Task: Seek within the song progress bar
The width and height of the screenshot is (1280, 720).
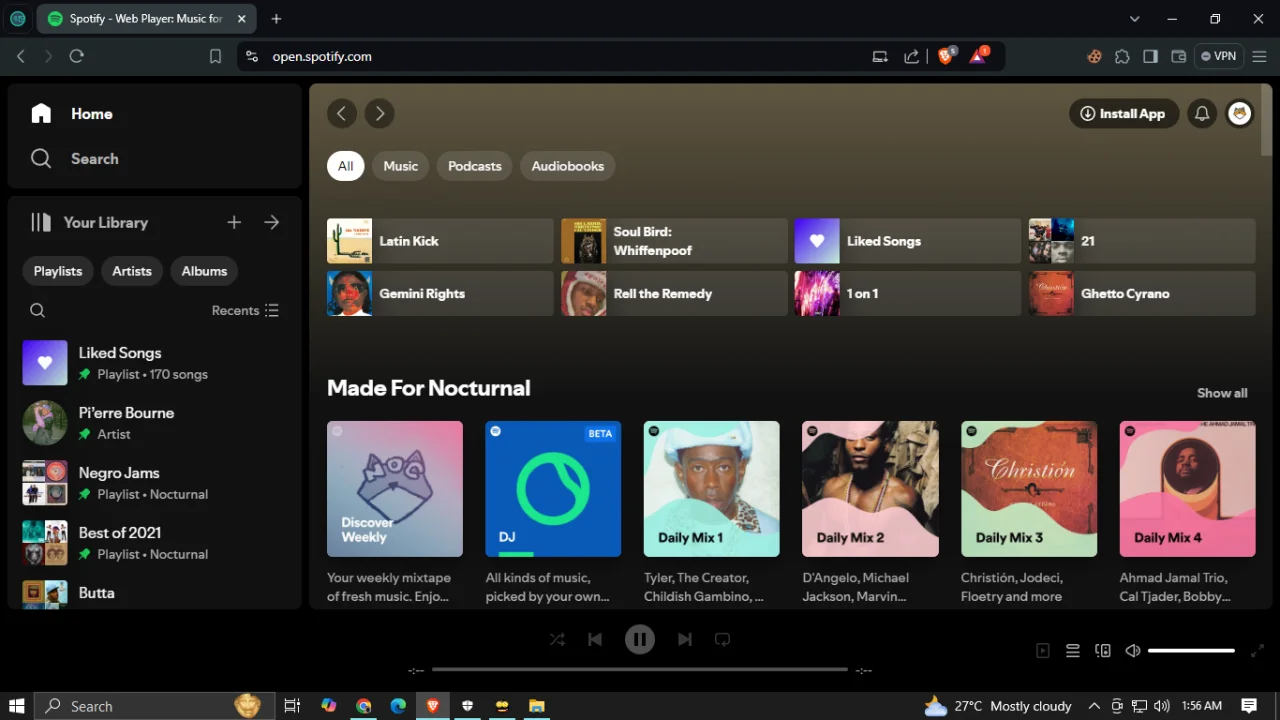Action: [x=640, y=670]
